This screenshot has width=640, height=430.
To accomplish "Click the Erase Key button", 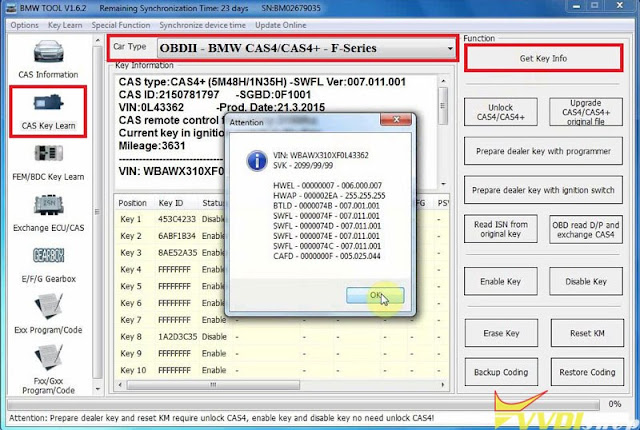I will pos(501,333).
